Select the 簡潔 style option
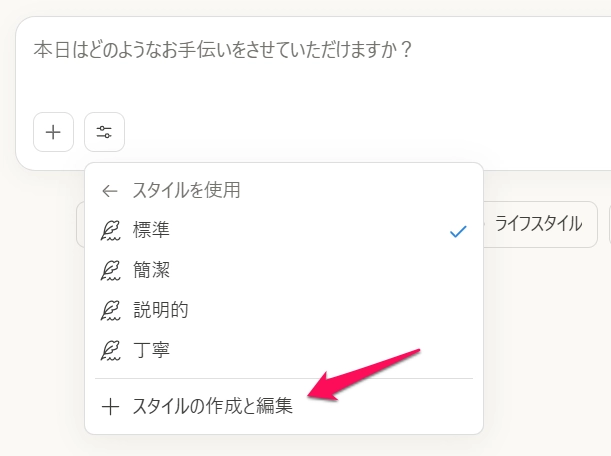The image size is (611, 456). click(x=284, y=270)
